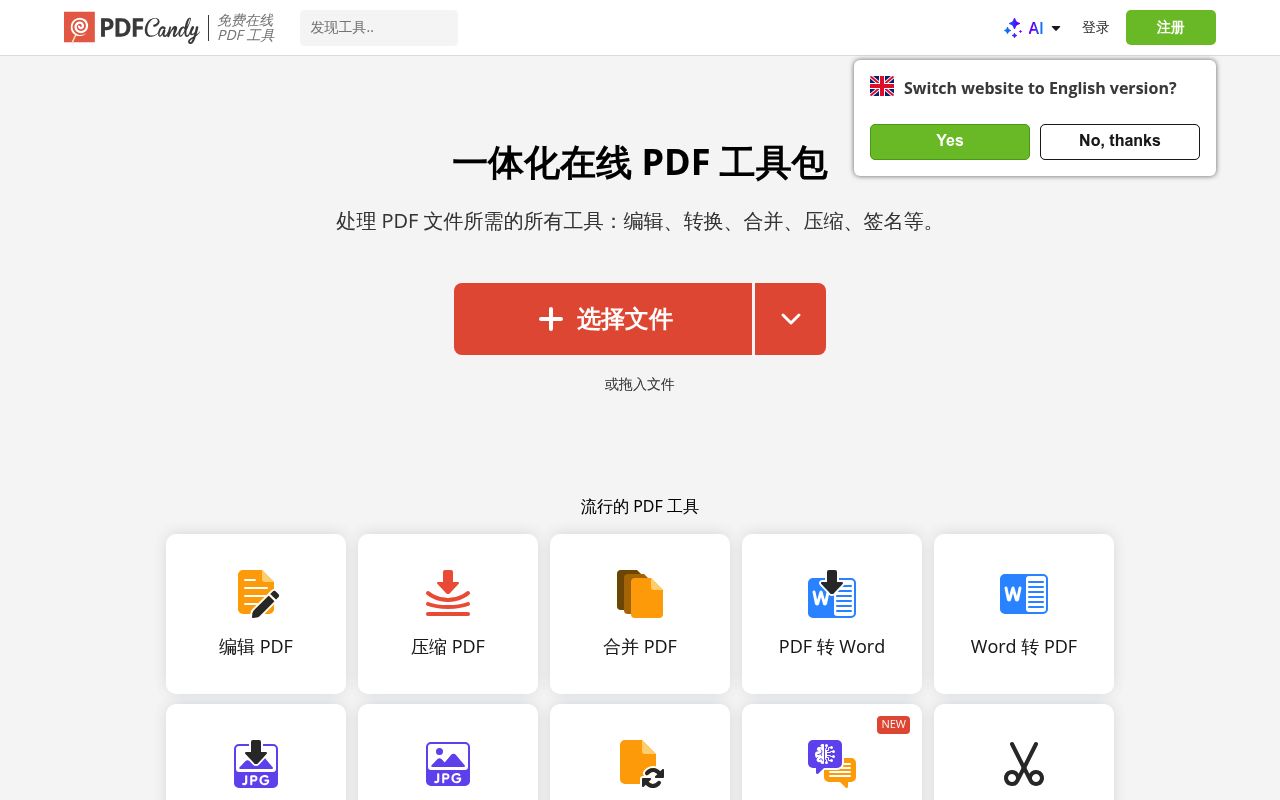1280x800 pixels.
Task: Click the PDF 转 Word label
Action: 832,647
